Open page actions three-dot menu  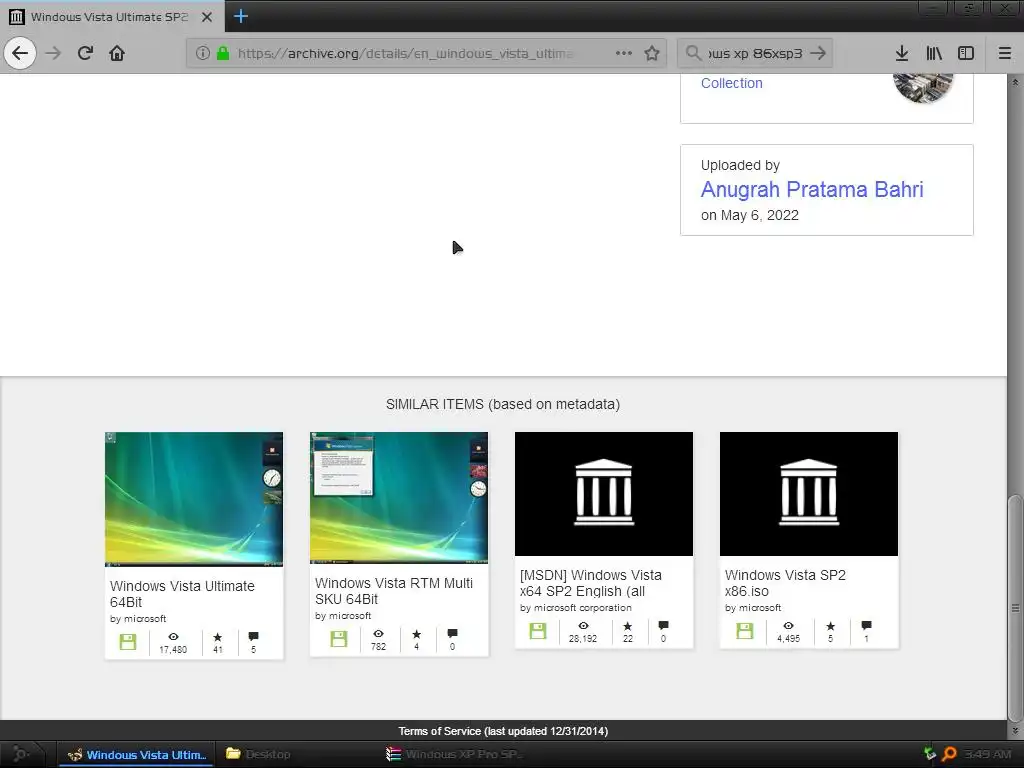point(624,53)
